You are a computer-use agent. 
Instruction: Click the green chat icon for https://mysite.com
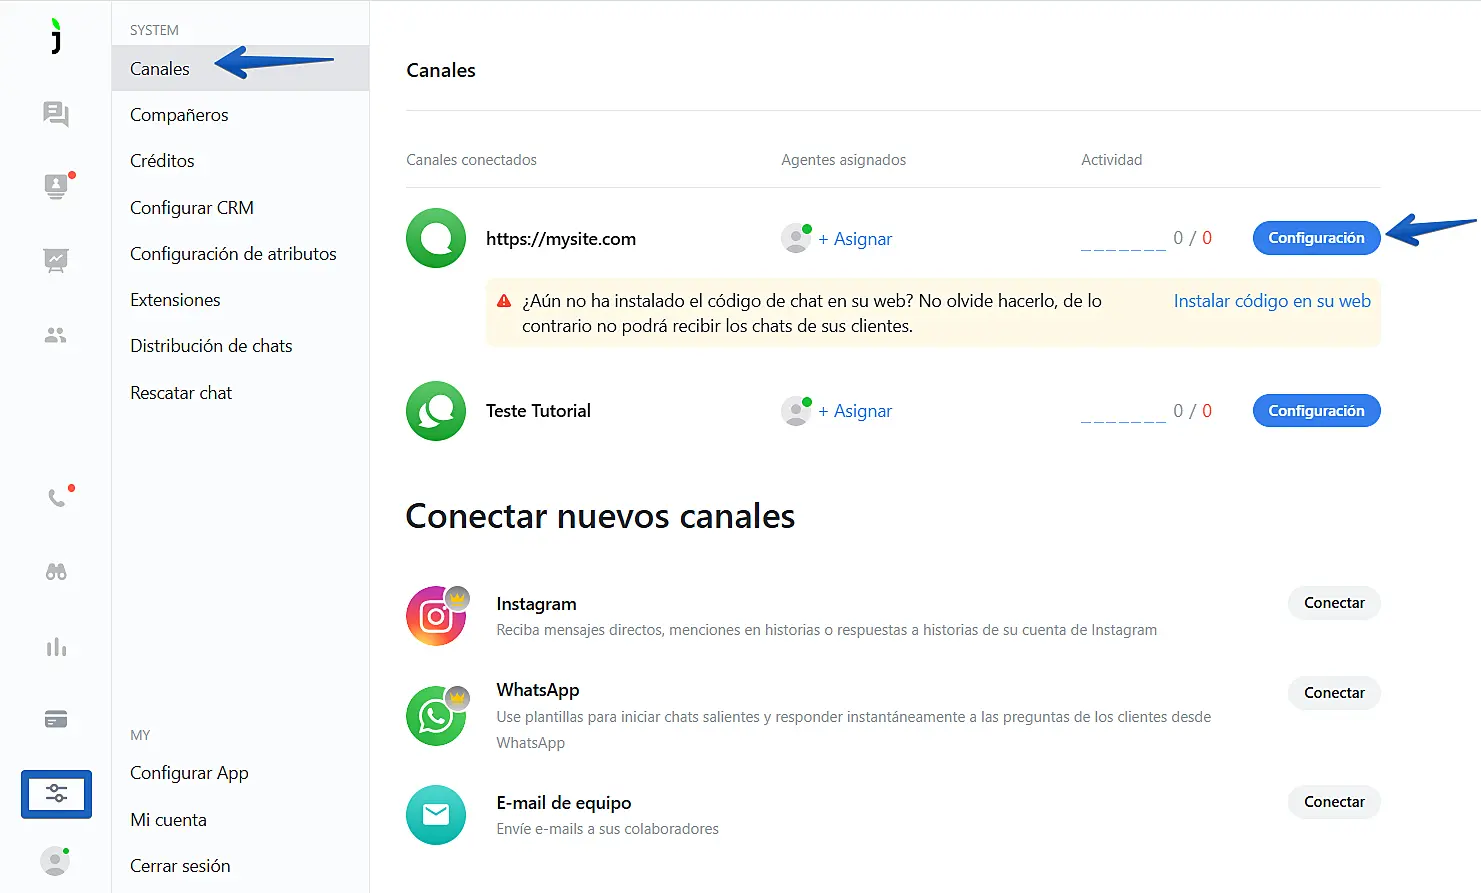tap(436, 238)
